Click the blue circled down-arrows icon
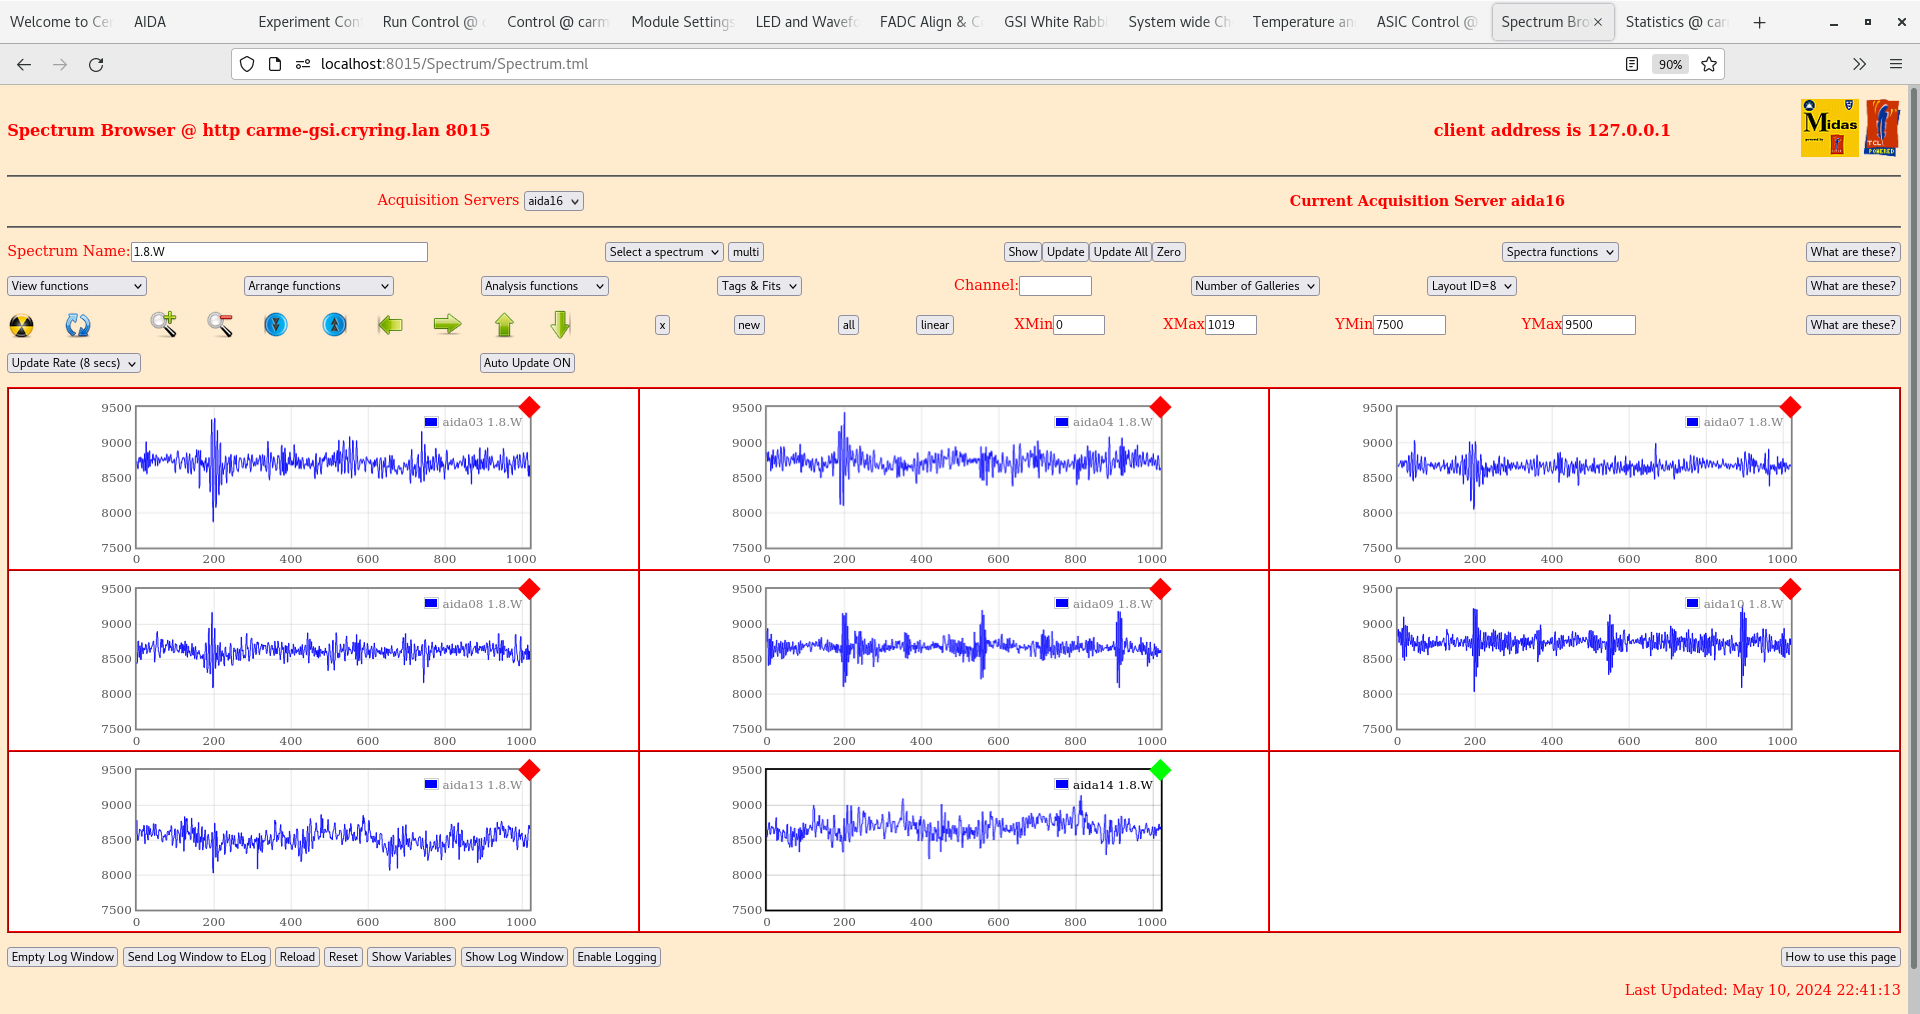Viewport: 1920px width, 1014px height. coord(276,325)
